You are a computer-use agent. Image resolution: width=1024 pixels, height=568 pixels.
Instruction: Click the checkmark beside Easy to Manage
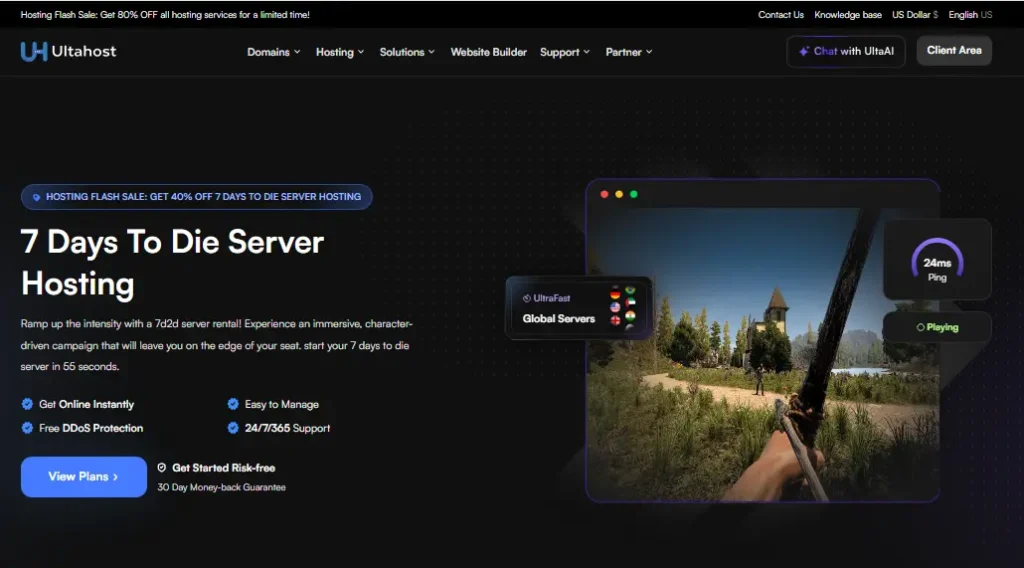(x=233, y=404)
